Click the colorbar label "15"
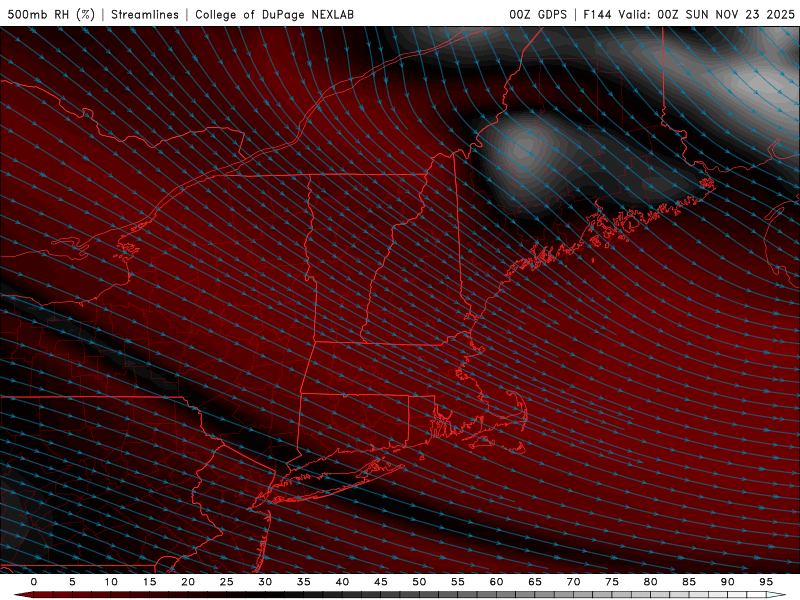 pyautogui.click(x=149, y=582)
